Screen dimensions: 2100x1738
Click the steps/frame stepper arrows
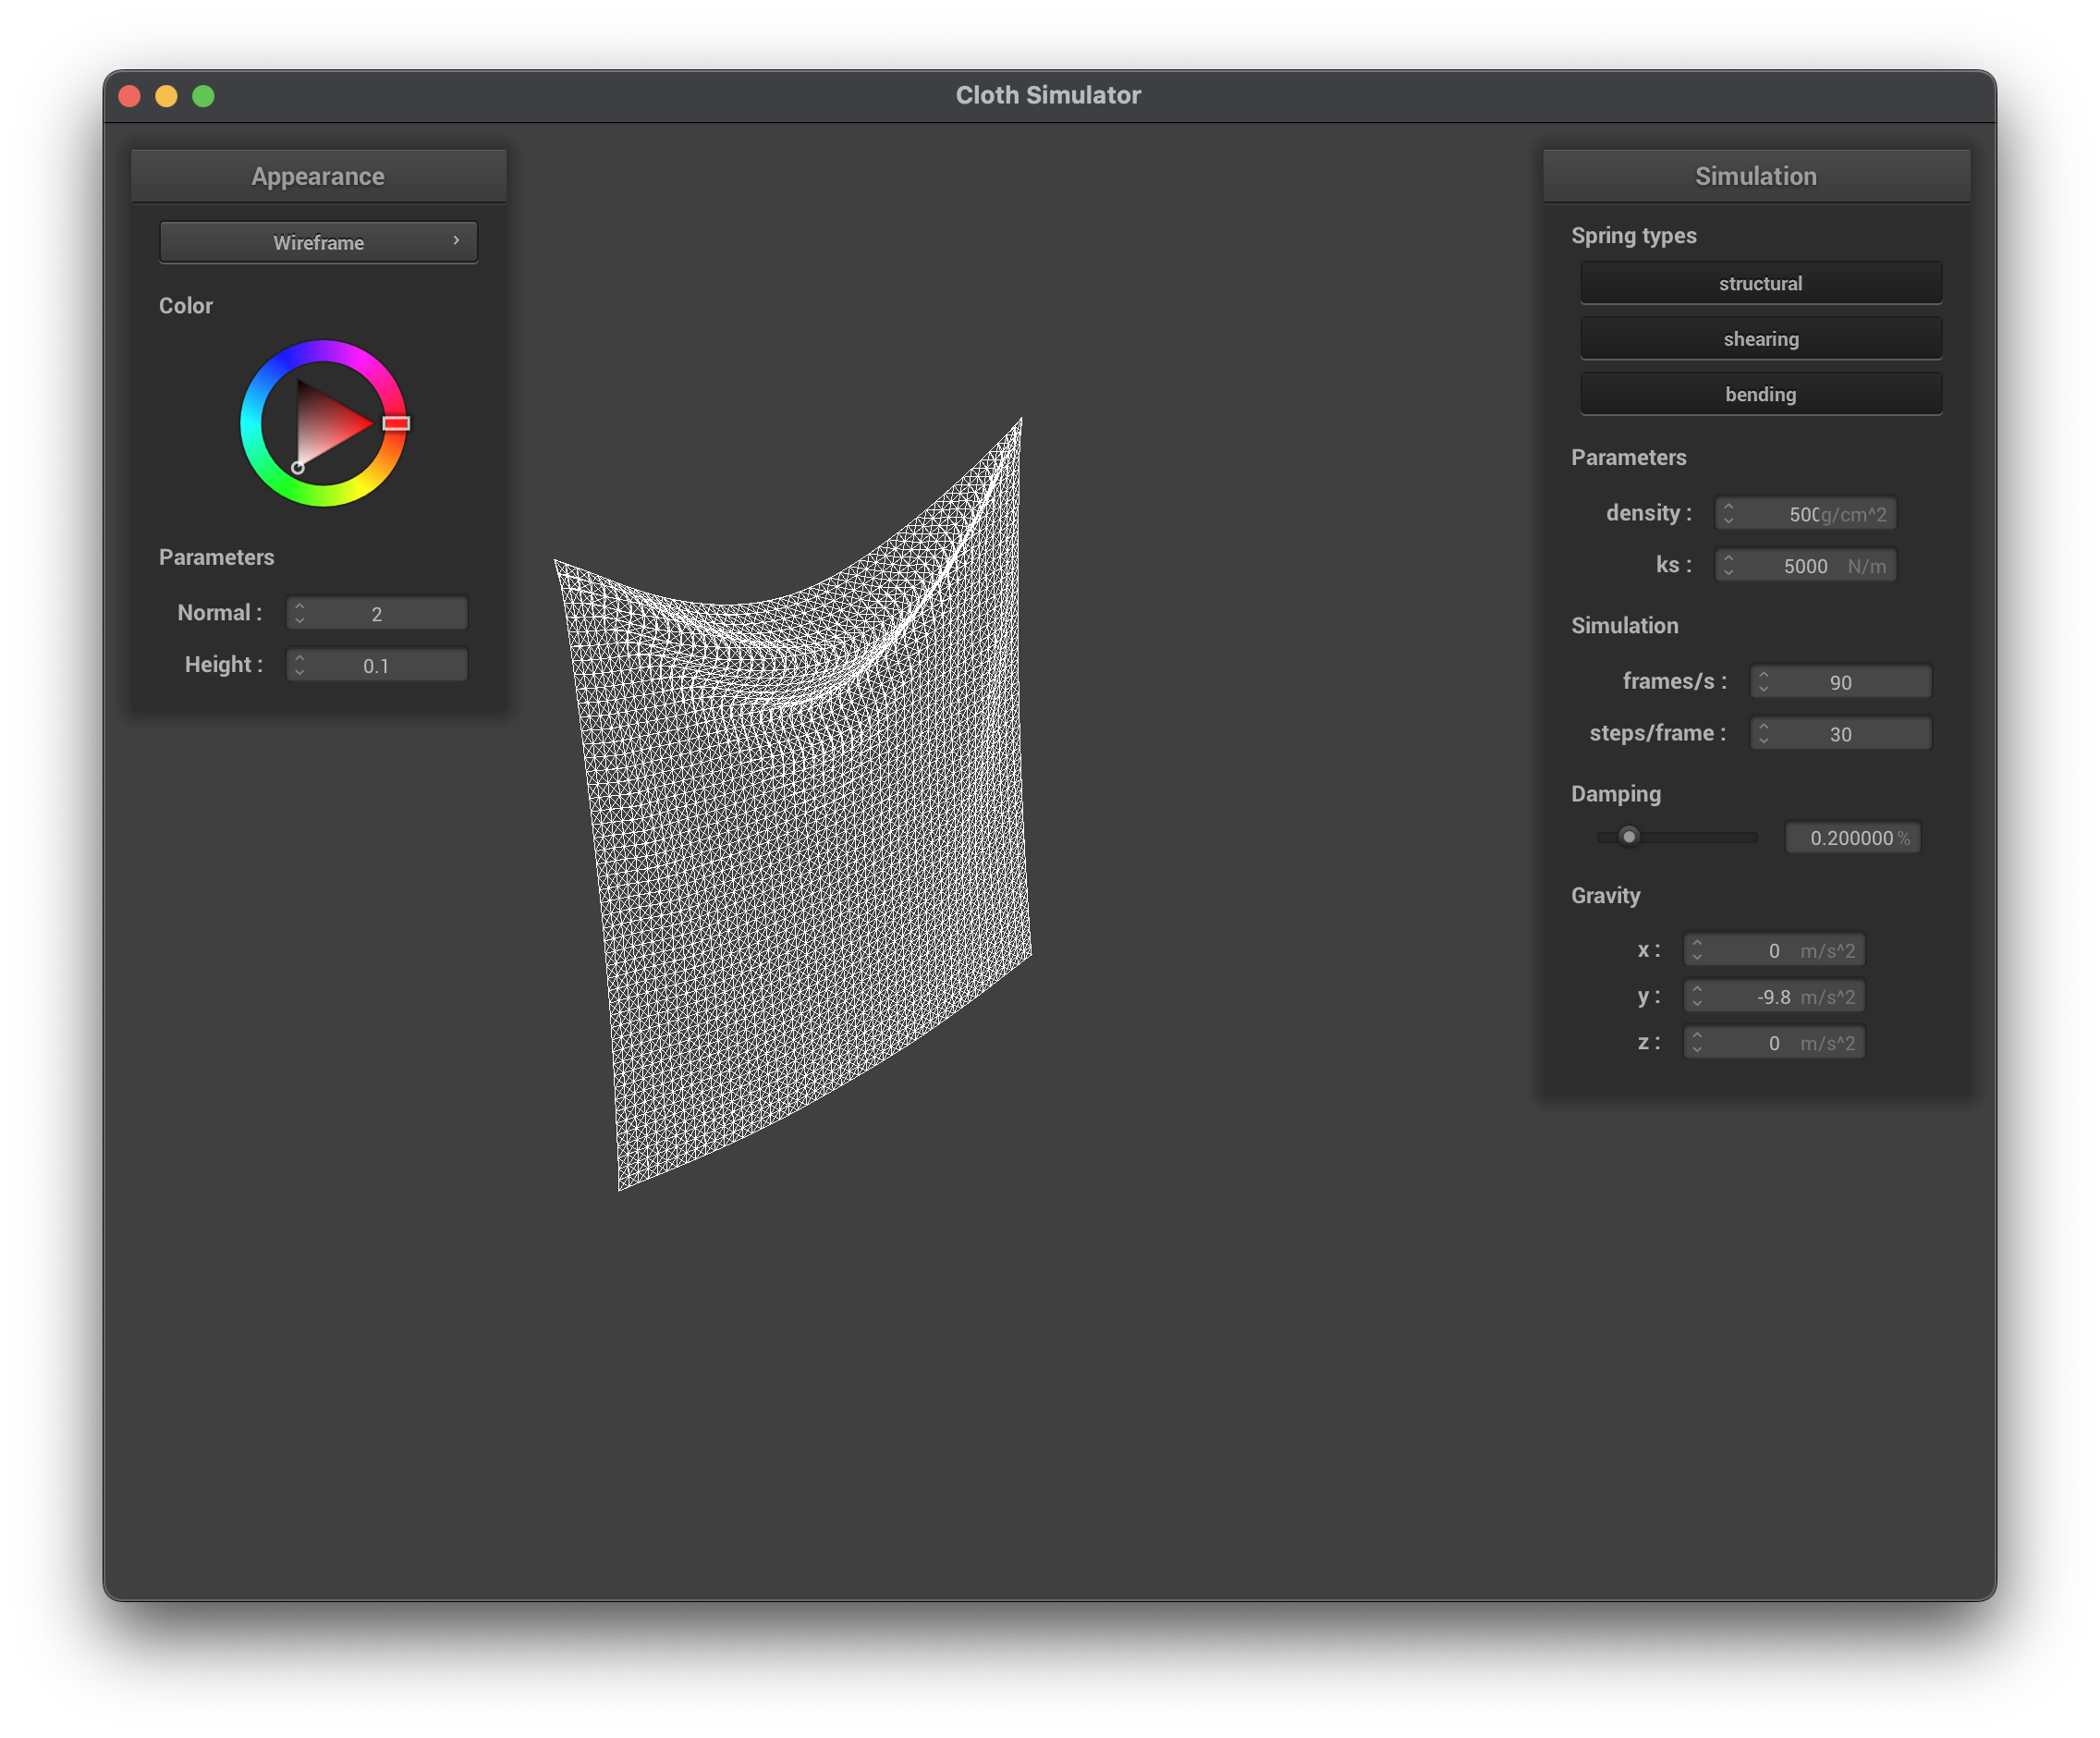click(x=1763, y=734)
